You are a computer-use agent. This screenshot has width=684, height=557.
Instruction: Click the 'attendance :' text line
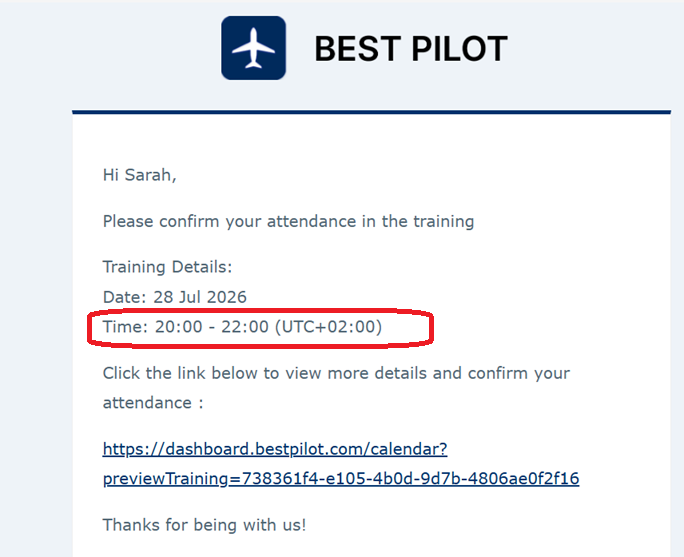coord(153,403)
